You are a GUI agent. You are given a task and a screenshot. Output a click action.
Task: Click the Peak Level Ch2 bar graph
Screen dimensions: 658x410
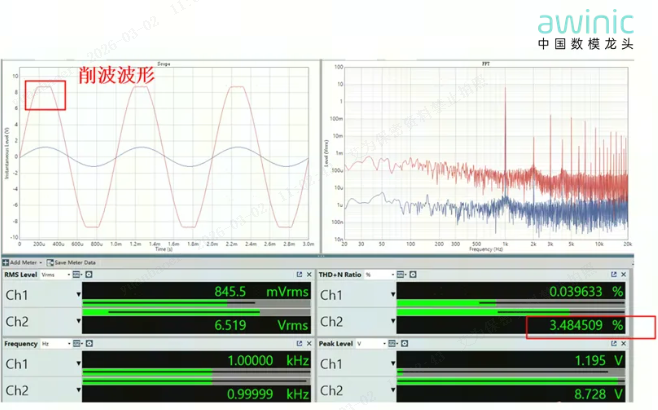tap(511, 381)
